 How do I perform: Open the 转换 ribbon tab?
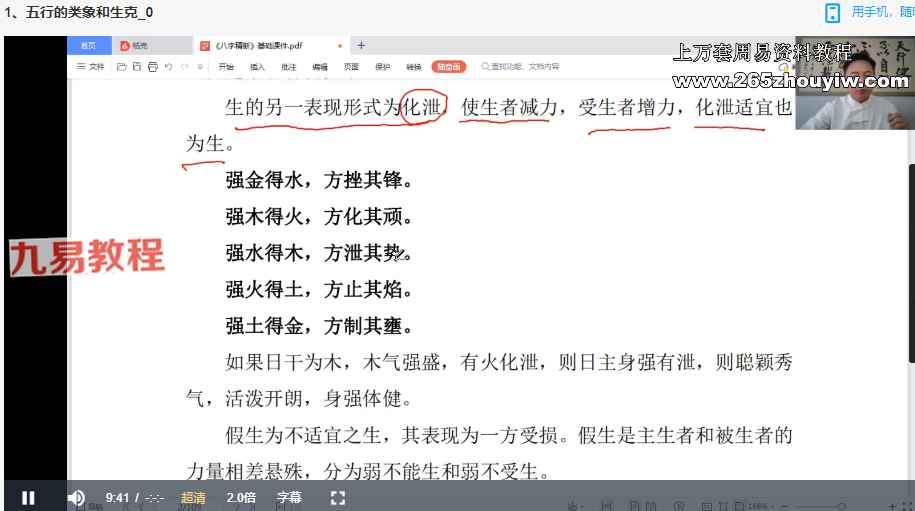tap(414, 67)
